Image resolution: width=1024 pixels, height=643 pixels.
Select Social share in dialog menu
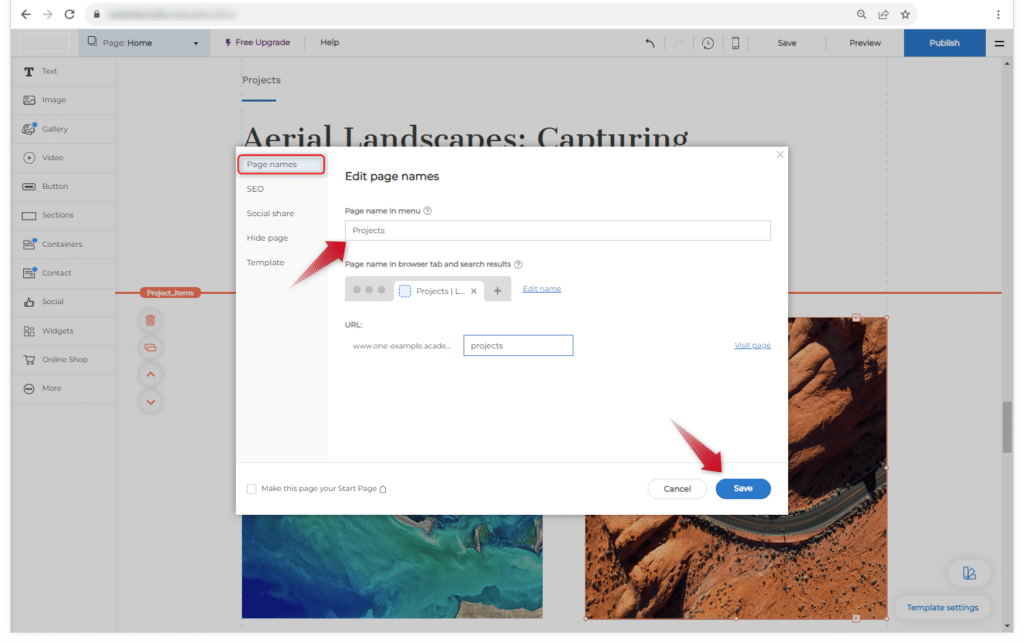[270, 213]
